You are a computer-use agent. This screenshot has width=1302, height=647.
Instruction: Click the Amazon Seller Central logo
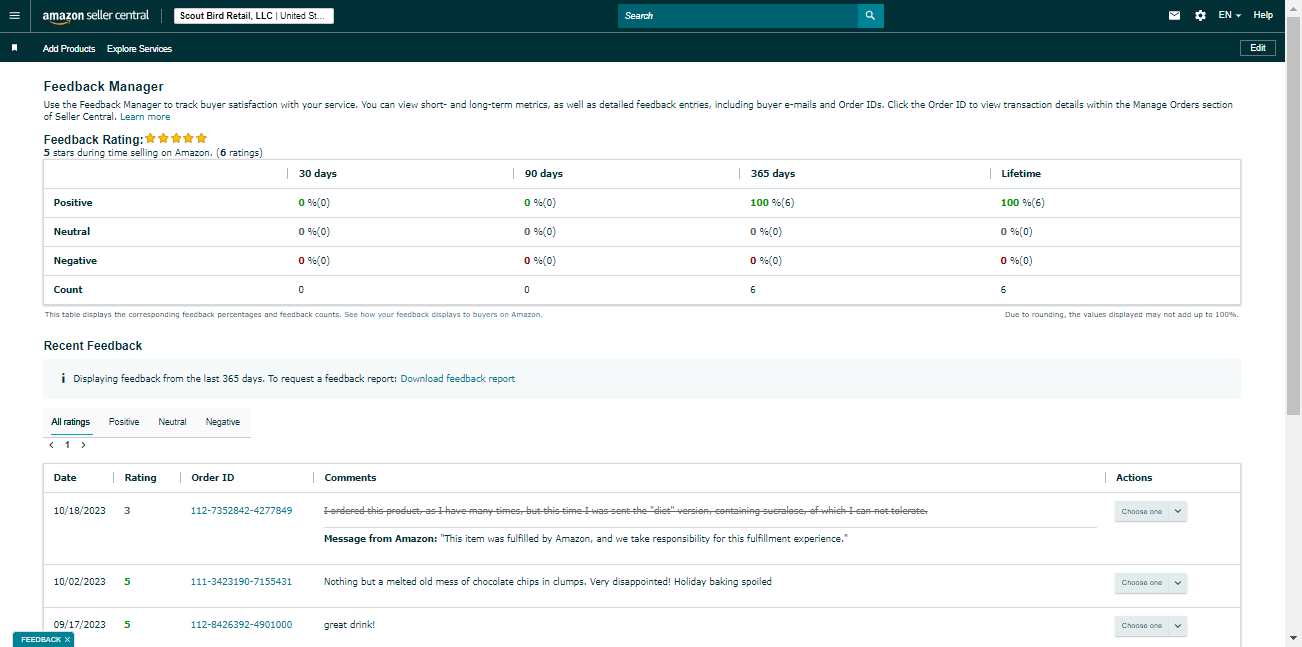pos(95,16)
